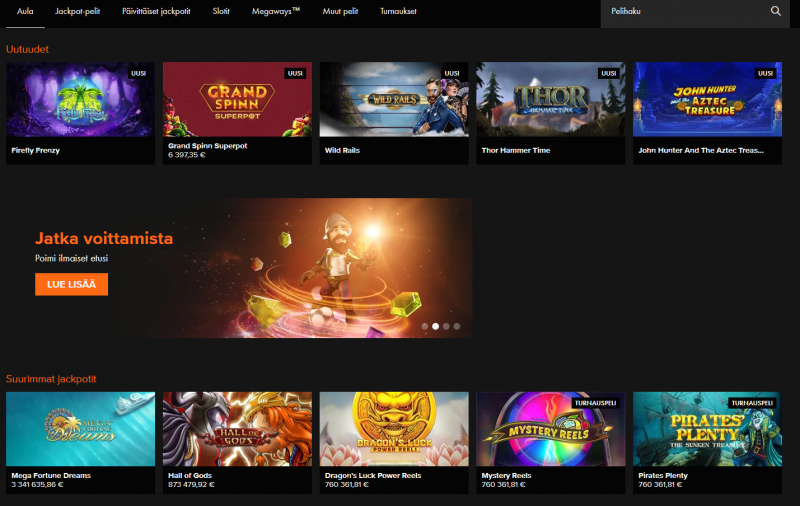Click Poimi ilmaiset etusi banner text
This screenshot has width=800, height=506.
(x=71, y=259)
